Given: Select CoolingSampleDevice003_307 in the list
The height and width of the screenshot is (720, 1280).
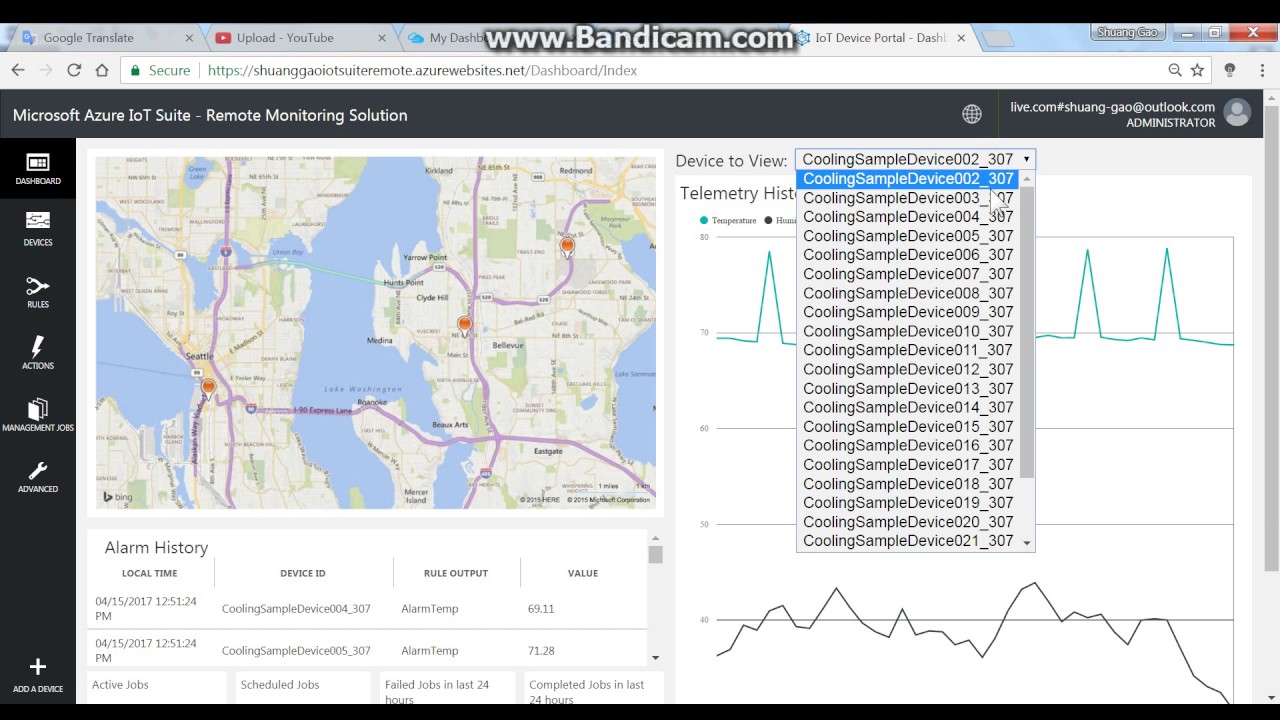Looking at the screenshot, I should pyautogui.click(x=908, y=198).
